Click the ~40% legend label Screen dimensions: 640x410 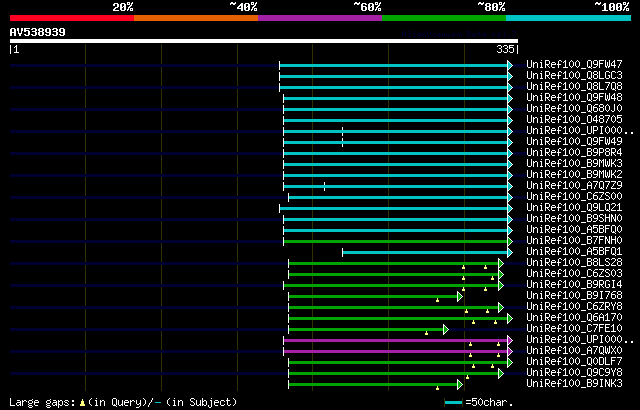point(243,7)
